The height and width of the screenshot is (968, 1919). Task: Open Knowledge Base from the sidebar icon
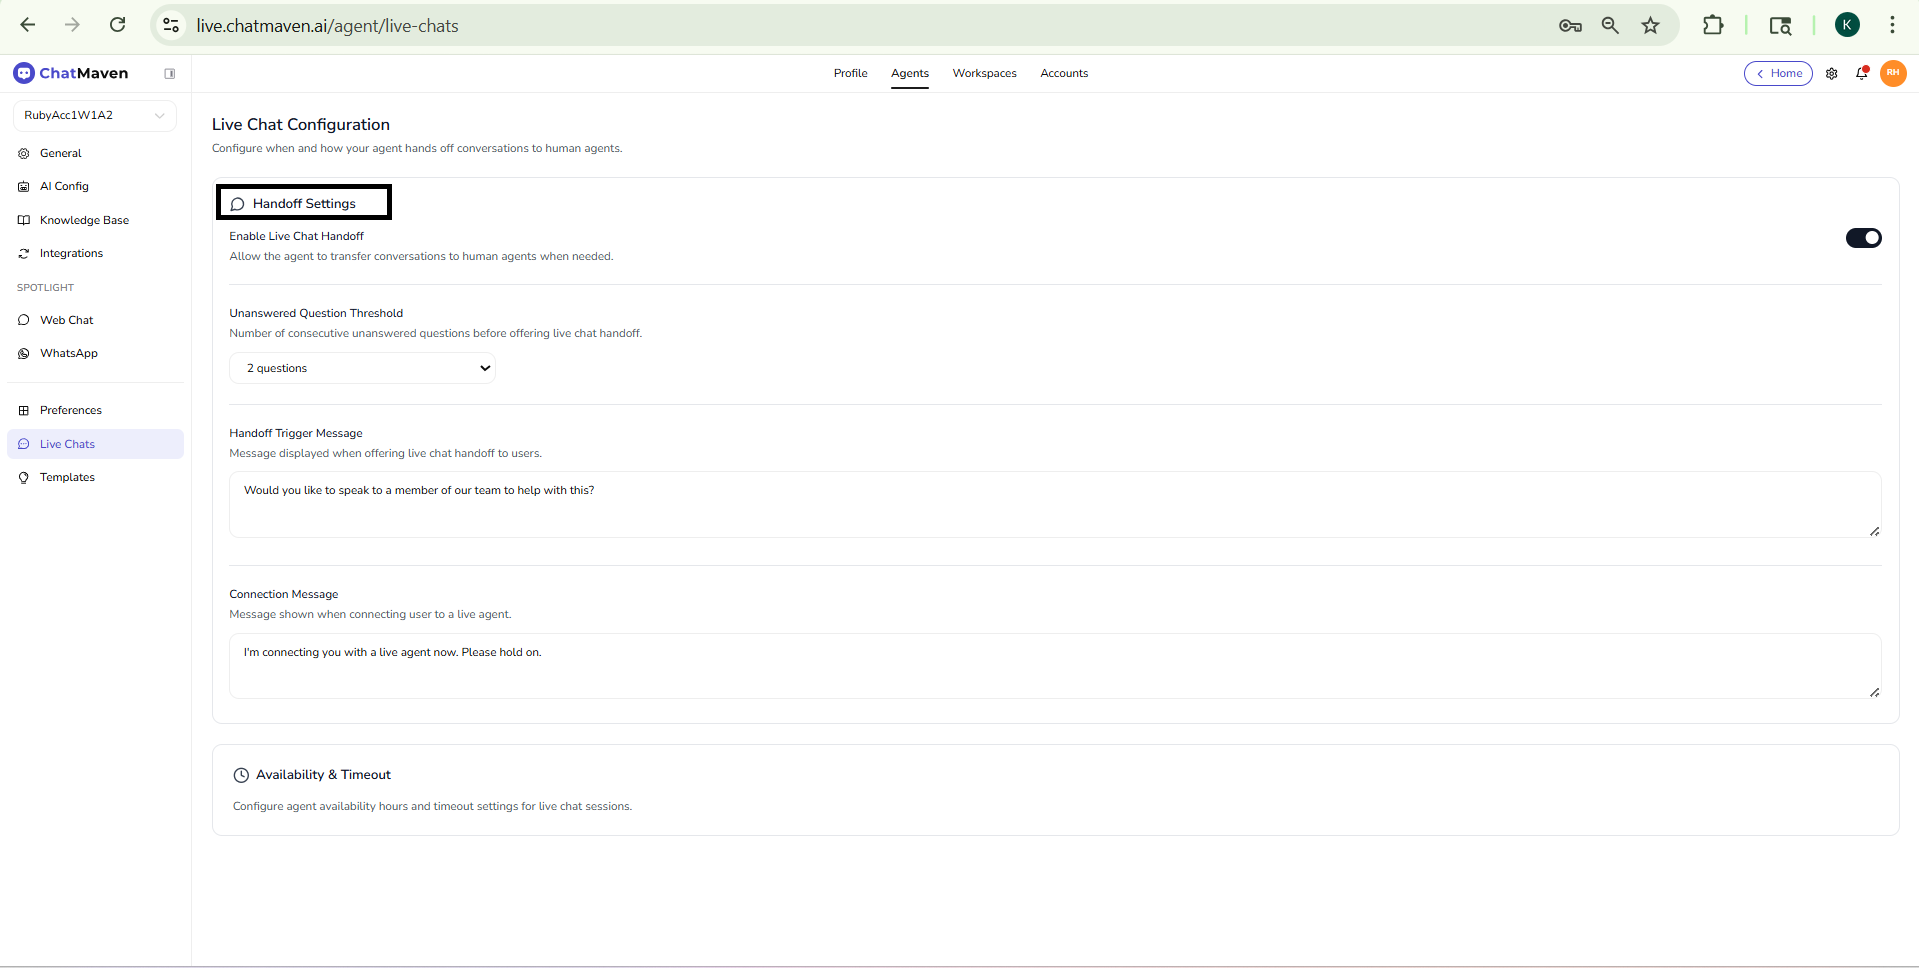click(x=24, y=220)
